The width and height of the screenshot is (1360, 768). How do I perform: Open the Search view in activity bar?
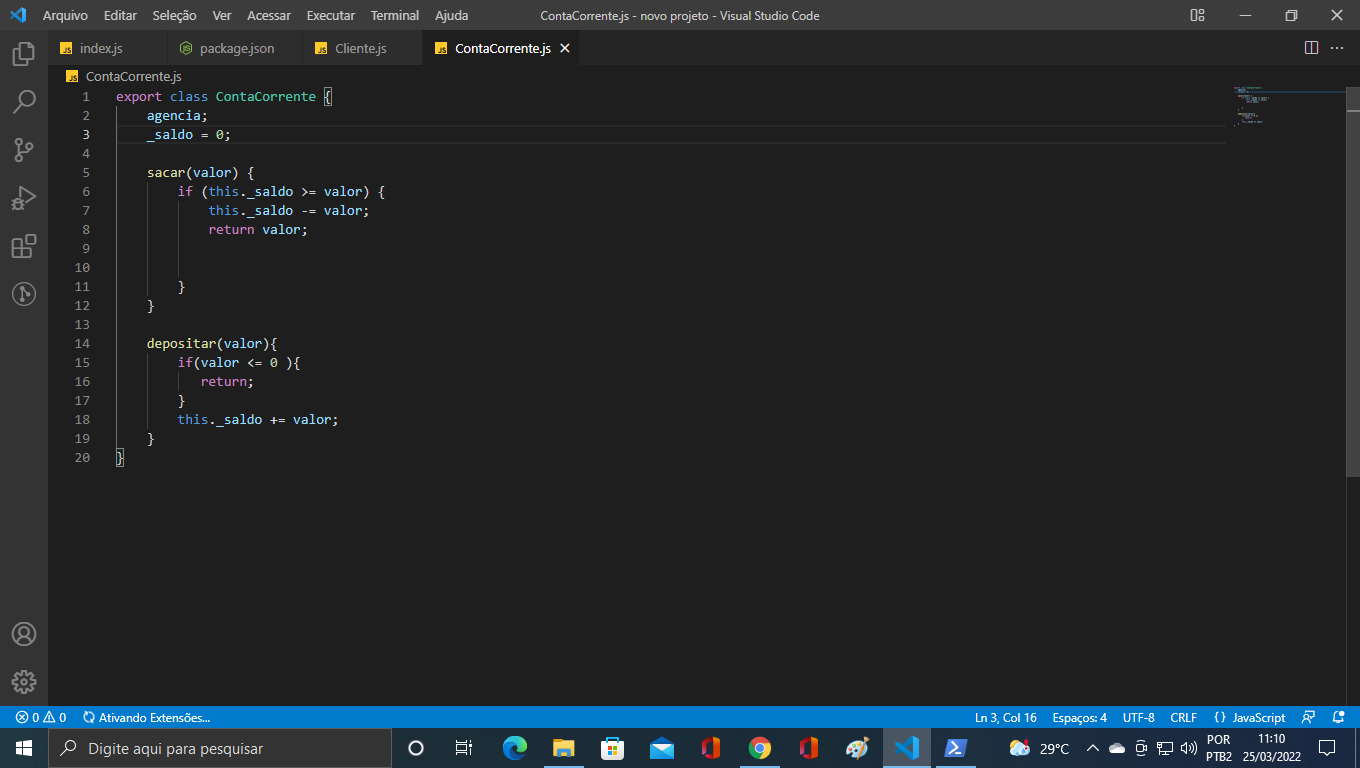pyautogui.click(x=24, y=101)
